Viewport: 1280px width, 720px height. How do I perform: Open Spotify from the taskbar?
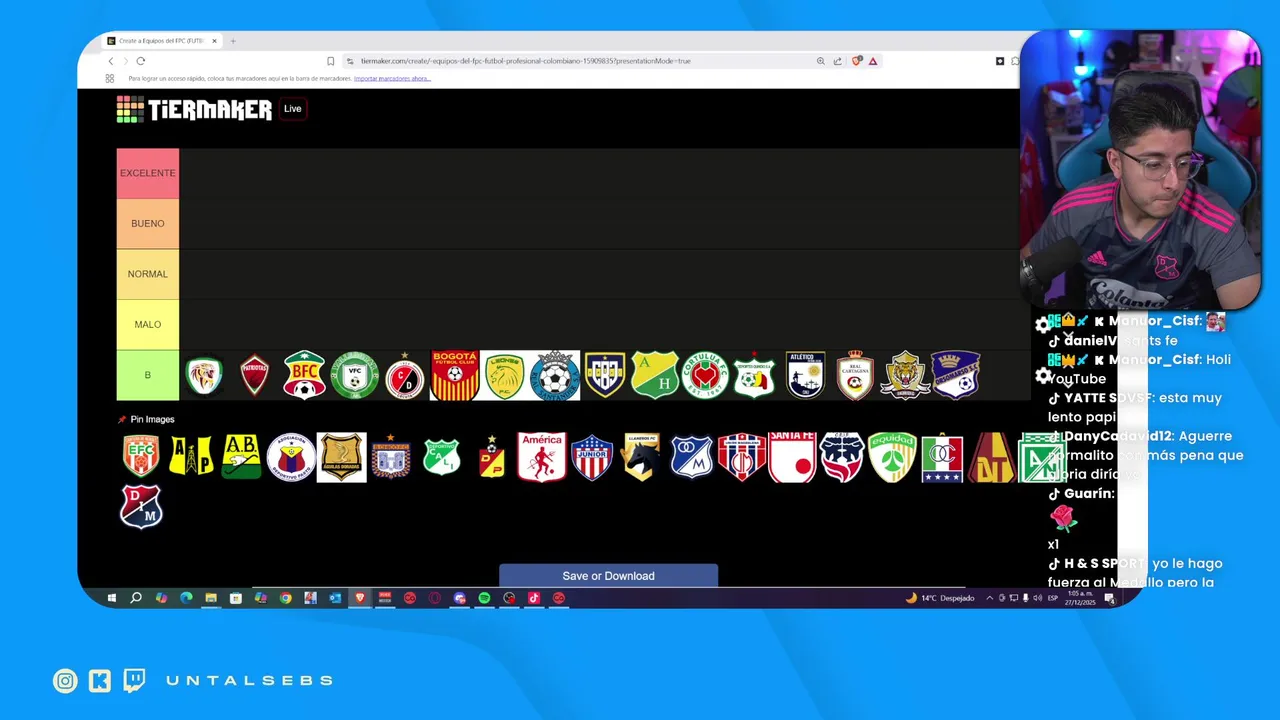pos(484,598)
